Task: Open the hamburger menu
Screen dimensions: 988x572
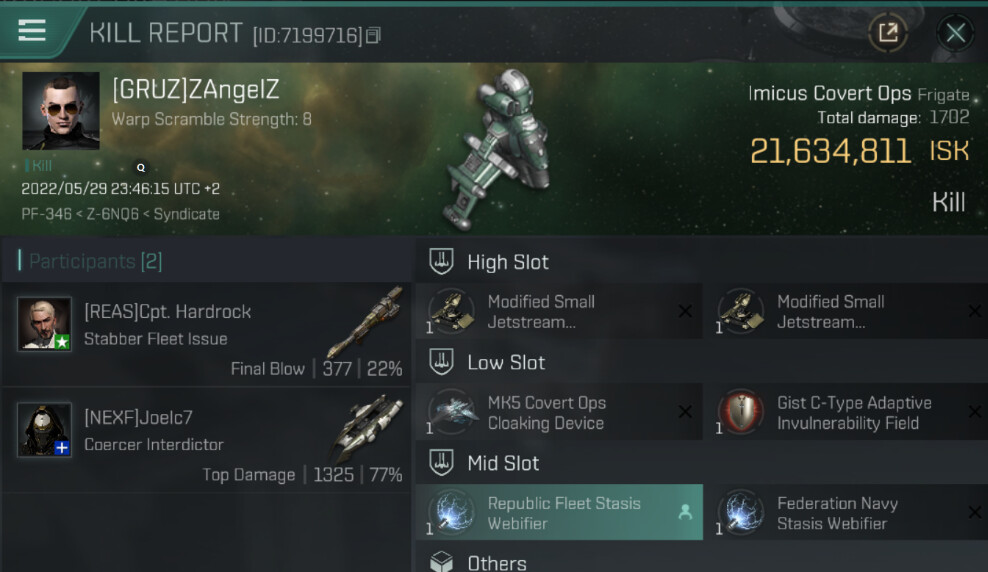Action: (x=32, y=30)
